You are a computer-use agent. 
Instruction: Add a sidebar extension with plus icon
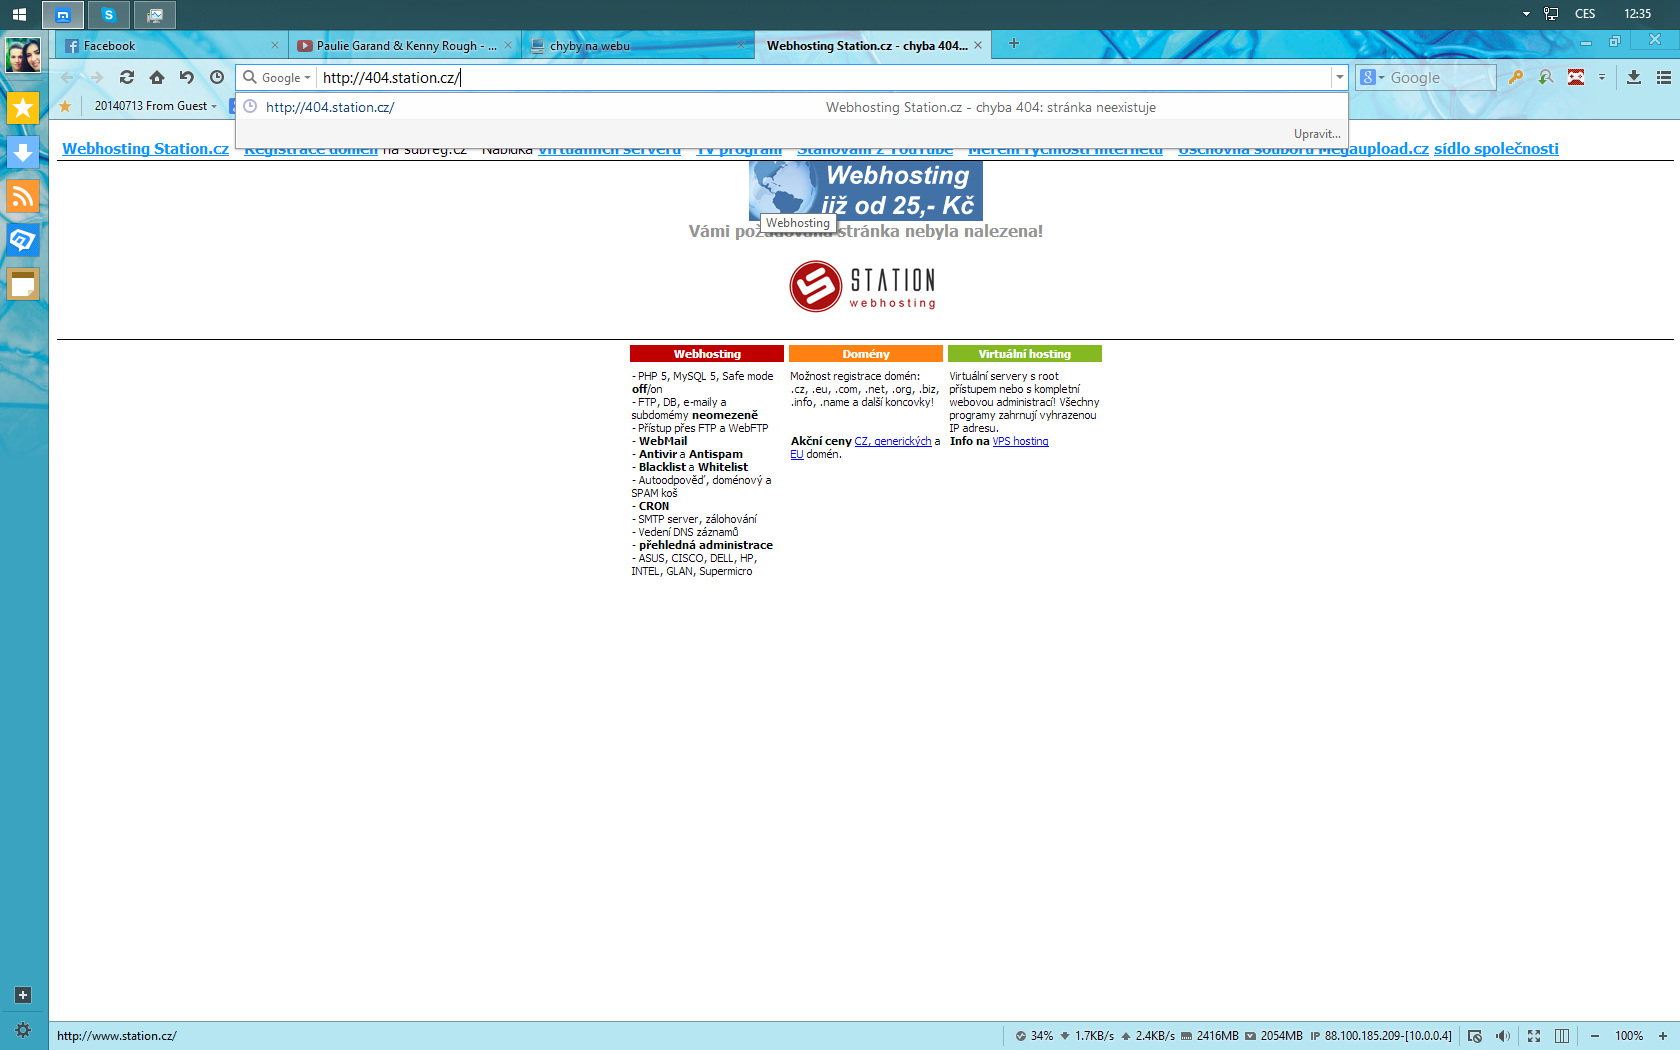point(23,995)
